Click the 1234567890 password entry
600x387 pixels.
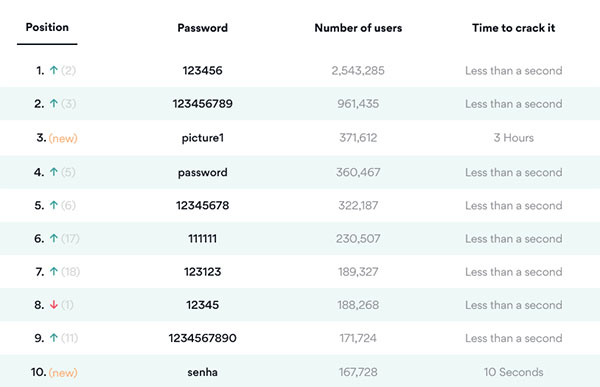[x=202, y=338]
